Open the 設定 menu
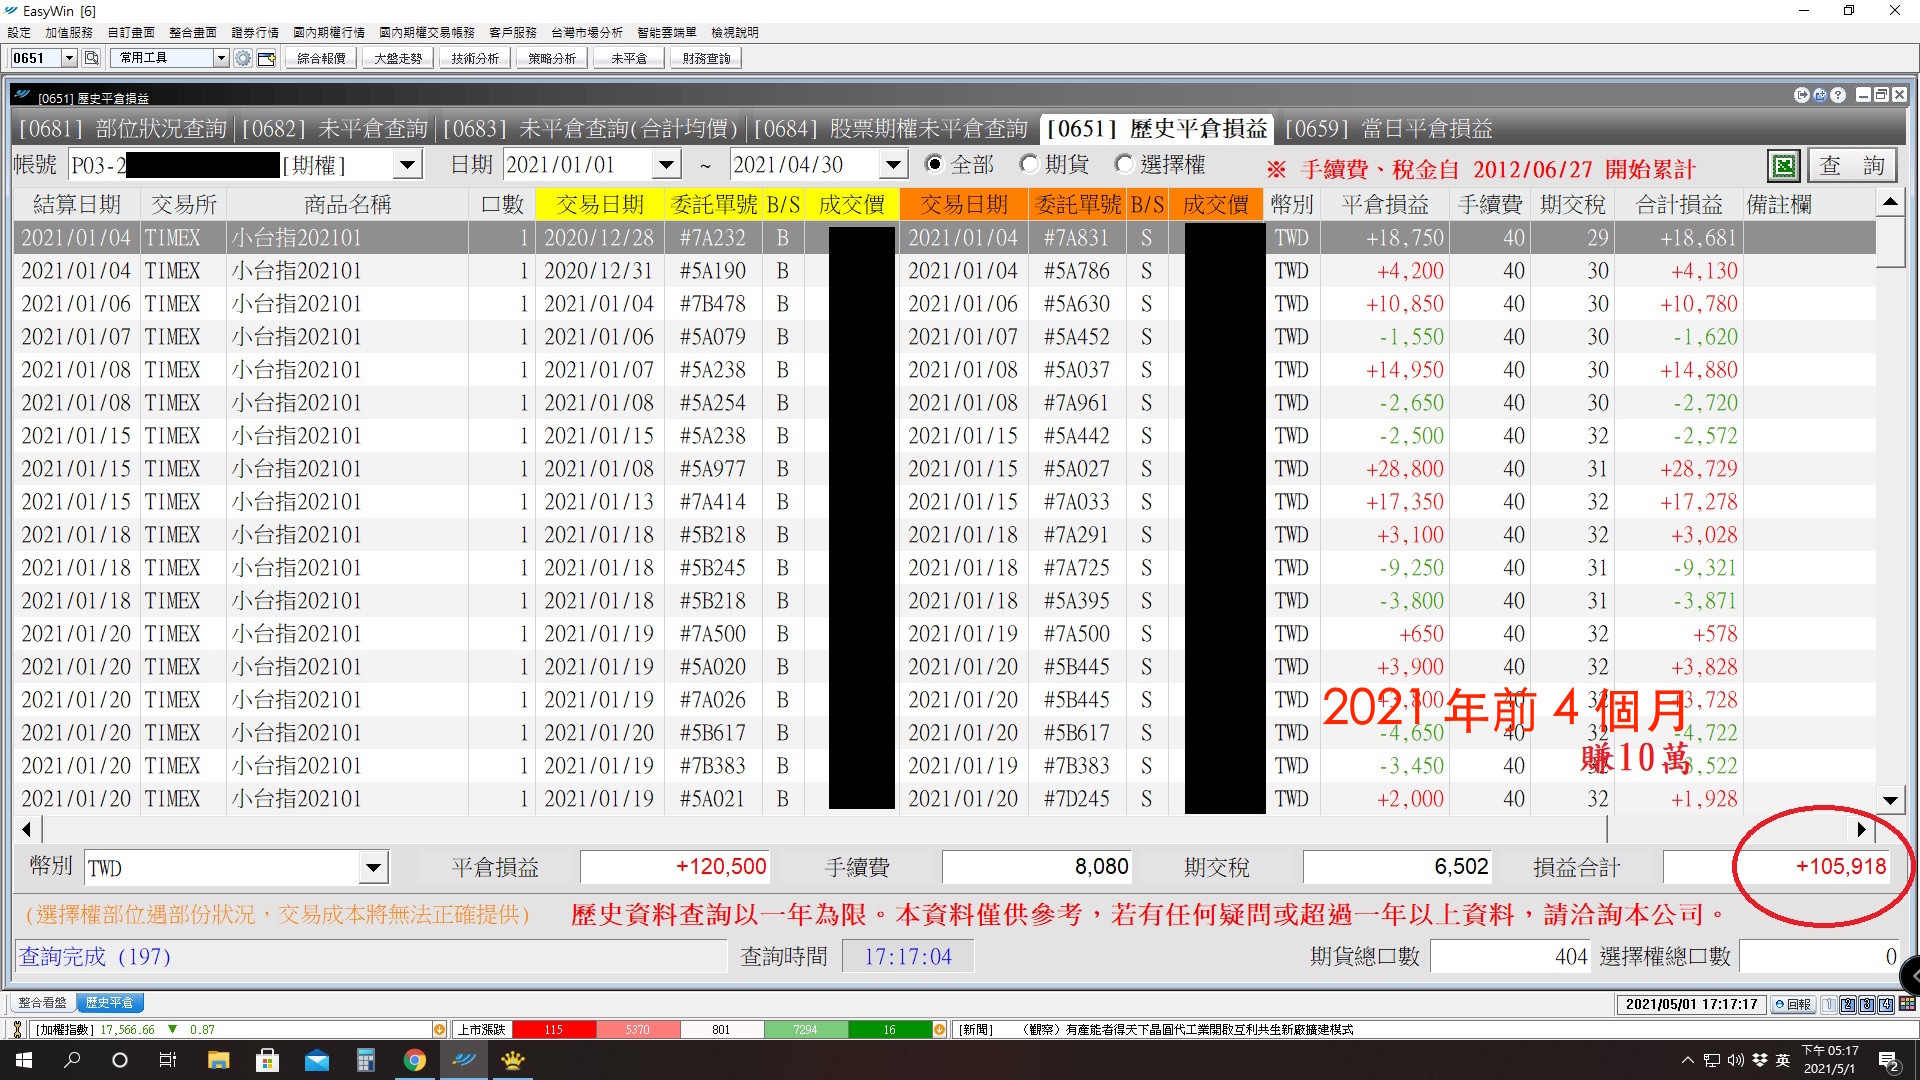Screen dimensions: 1920x1080 (x=19, y=32)
